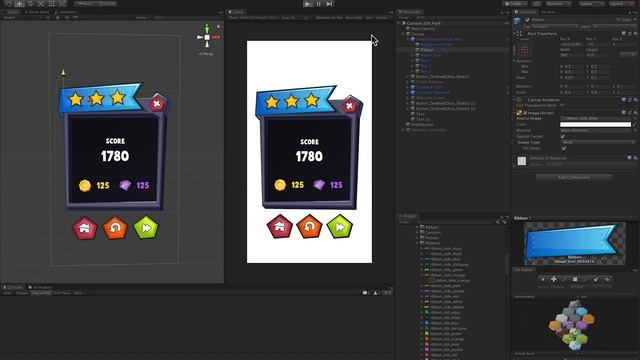Open the white Color swatch in Inspector
The image size is (640, 360).
[x=596, y=124]
